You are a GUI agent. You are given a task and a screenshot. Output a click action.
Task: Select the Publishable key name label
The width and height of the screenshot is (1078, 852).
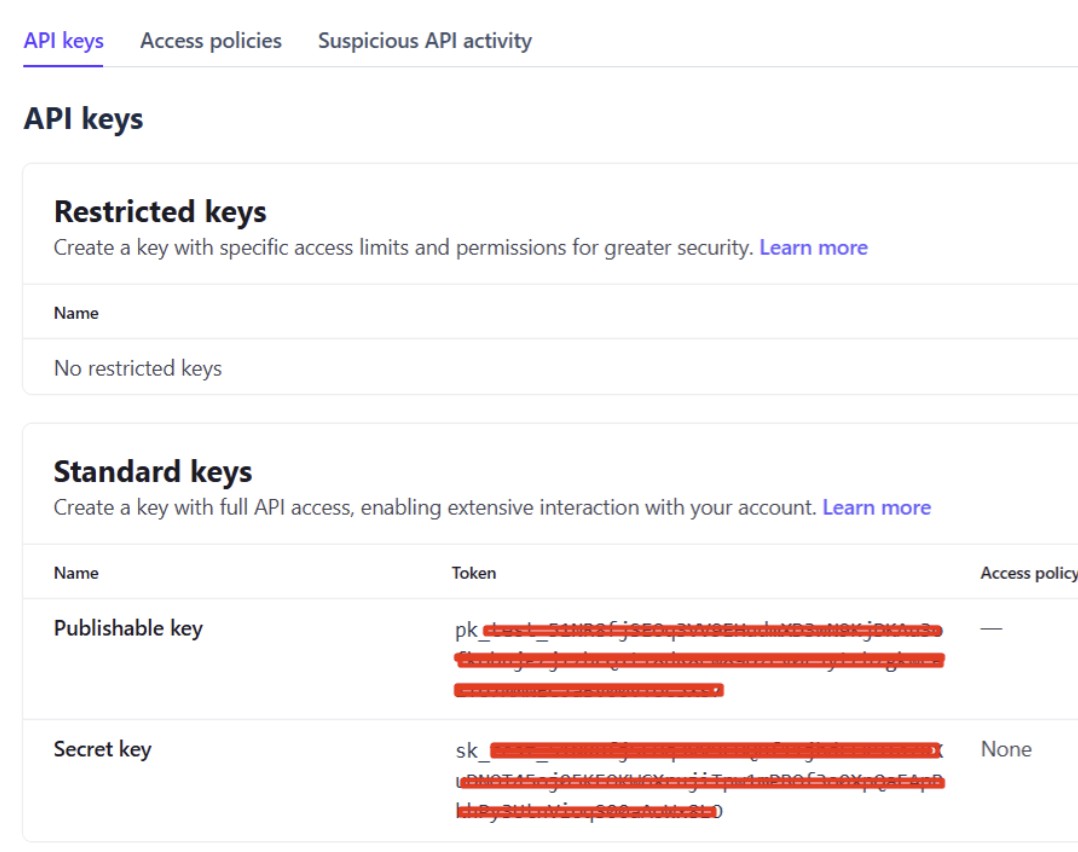[128, 629]
